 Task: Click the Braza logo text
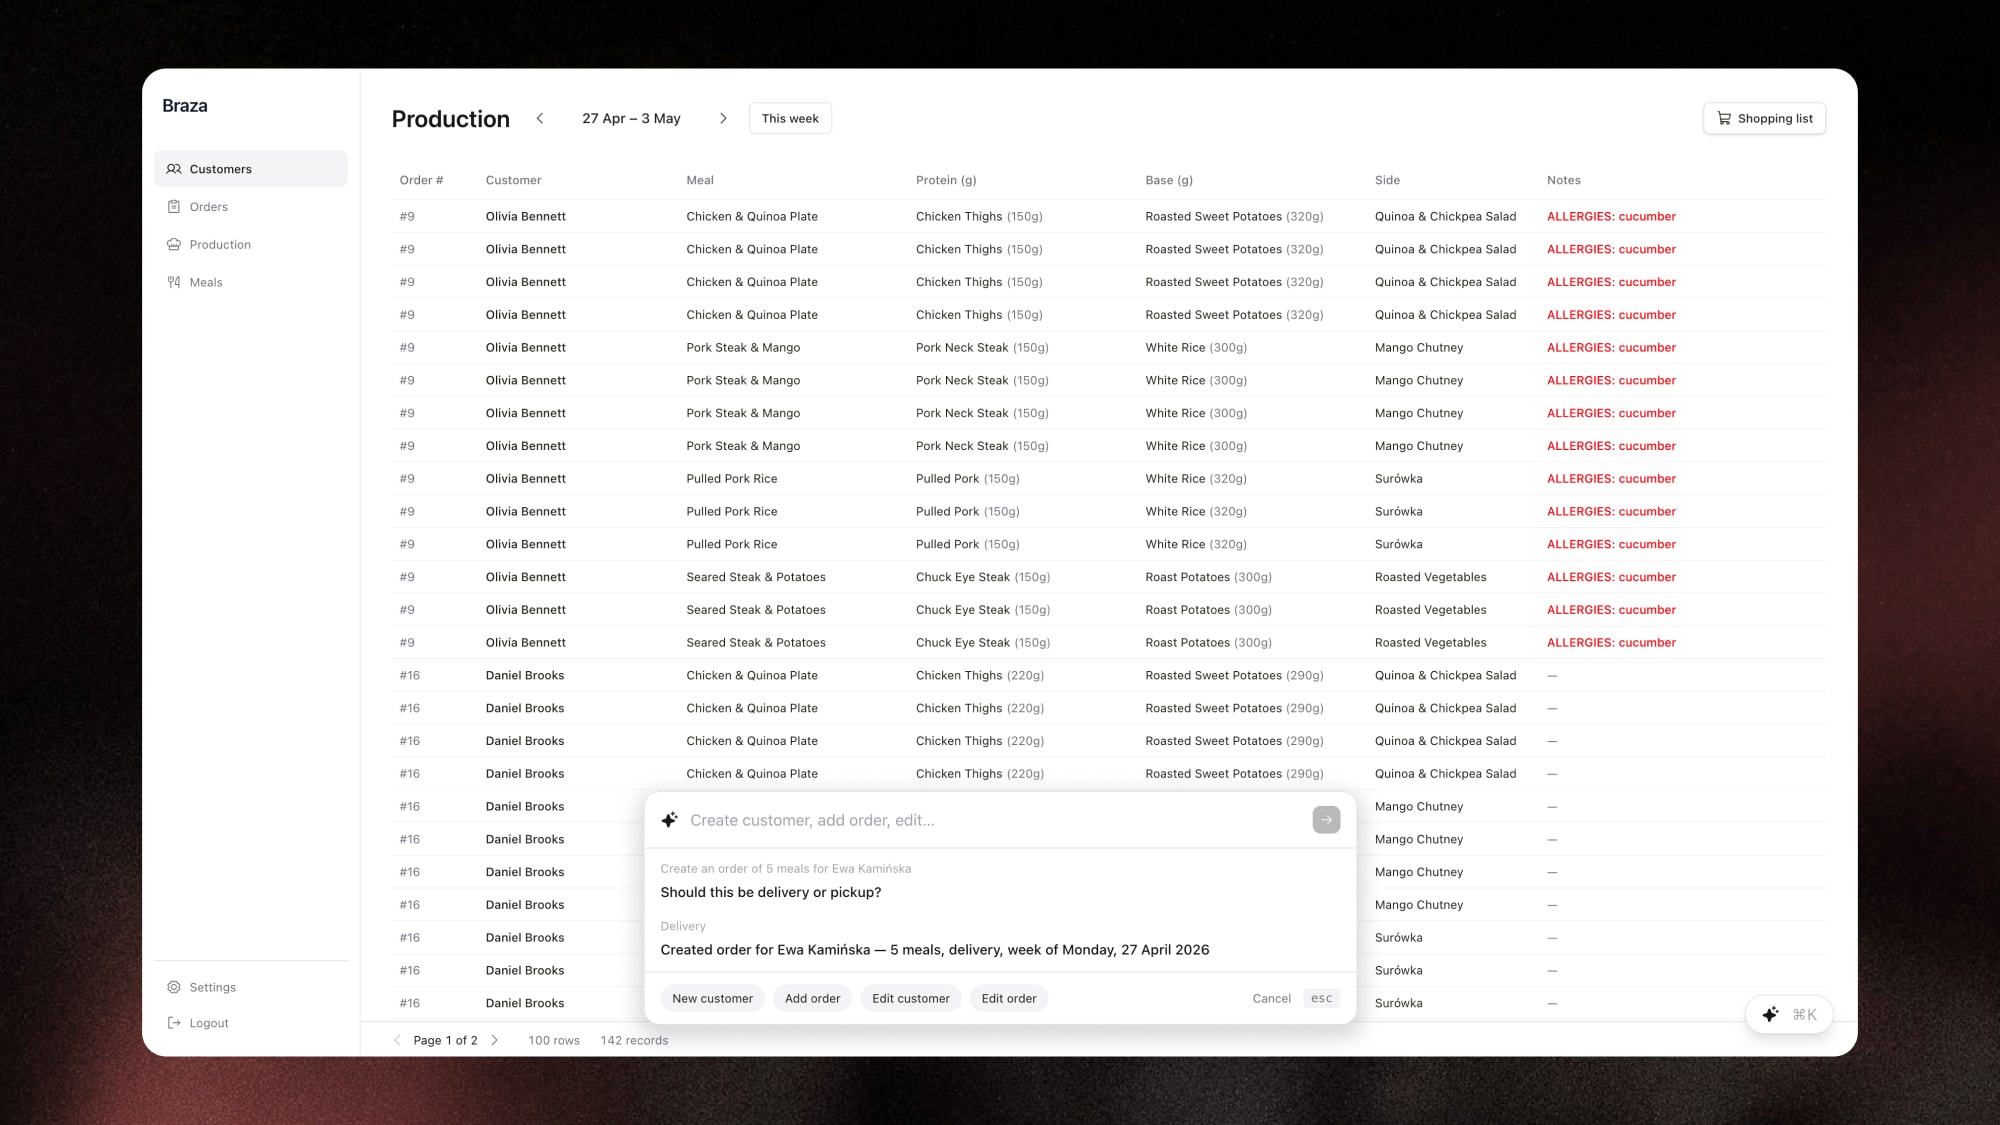[x=185, y=106]
